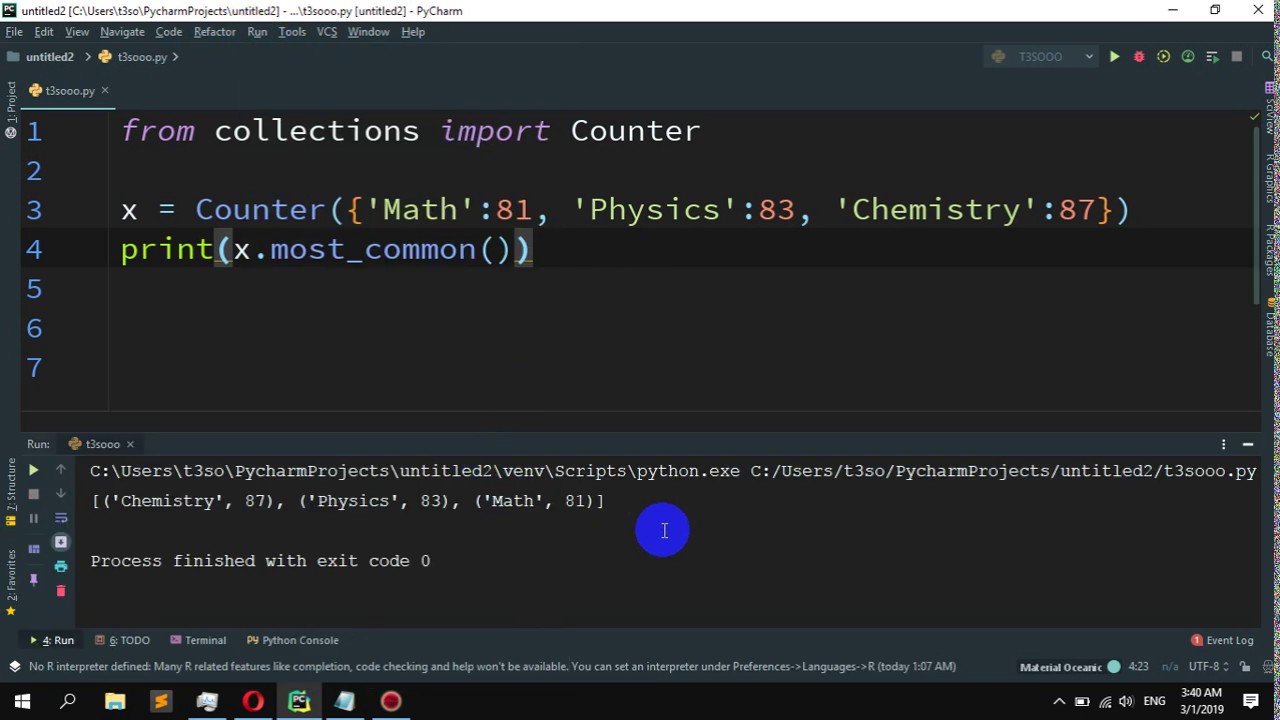This screenshot has height=720, width=1280.
Task: Open the Run menu
Action: pos(257,32)
